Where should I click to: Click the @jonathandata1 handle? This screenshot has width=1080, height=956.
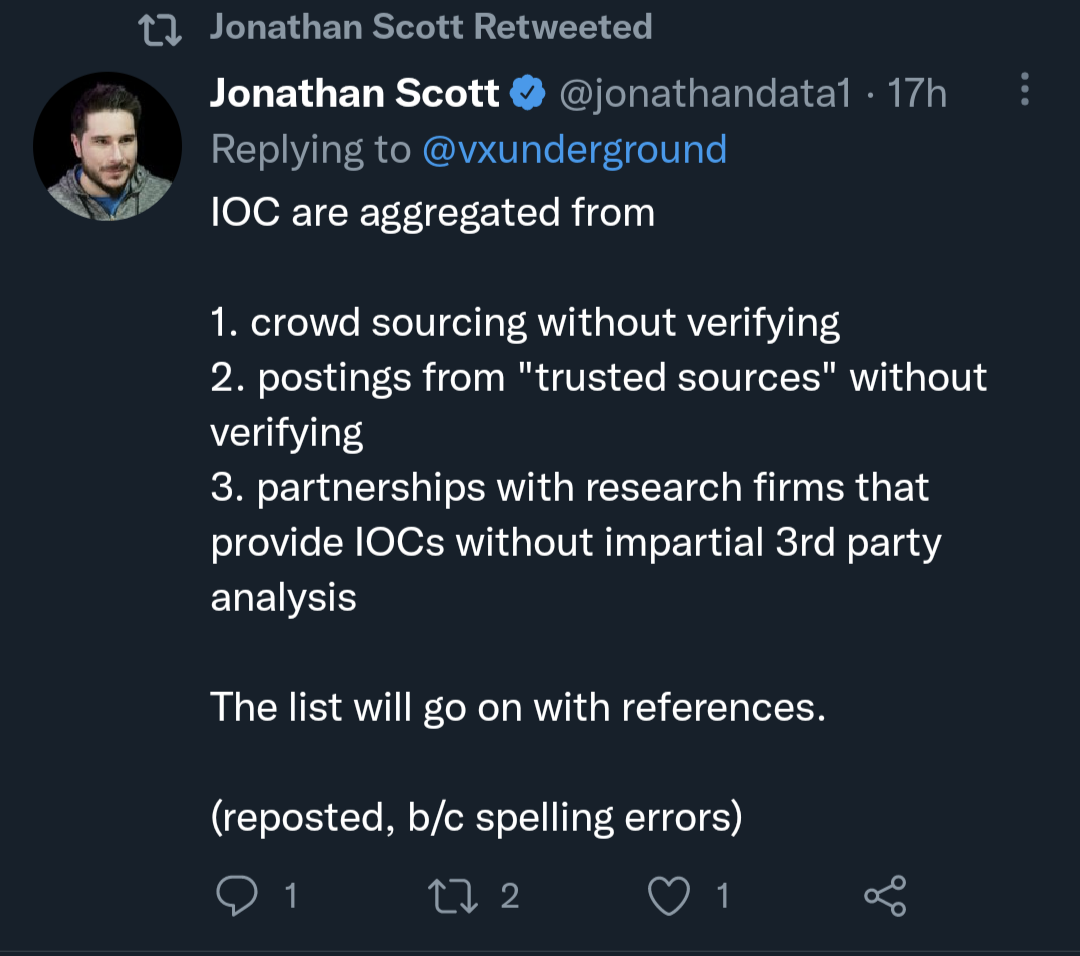pyautogui.click(x=704, y=94)
